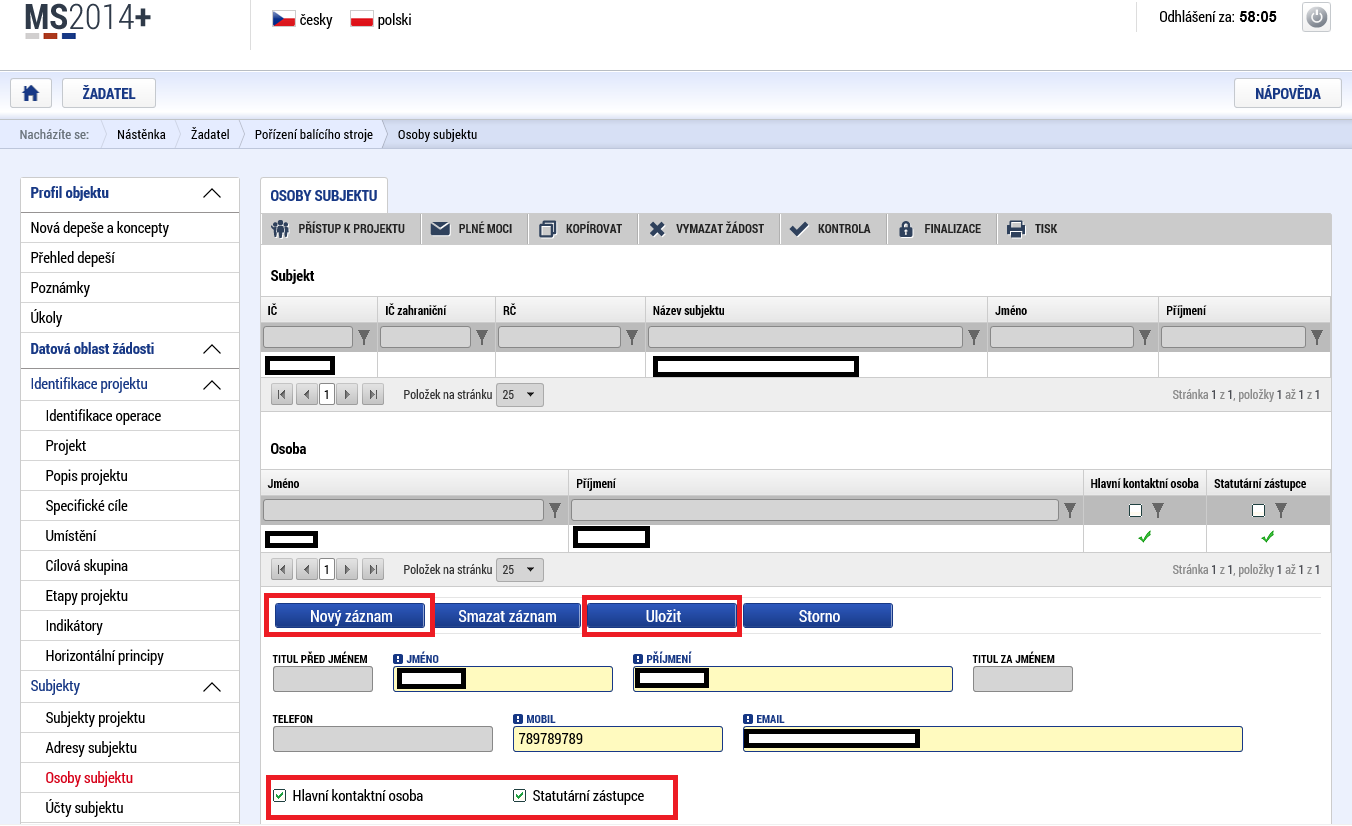
Task: Go to previous page in Osoba pager
Action: (x=305, y=570)
